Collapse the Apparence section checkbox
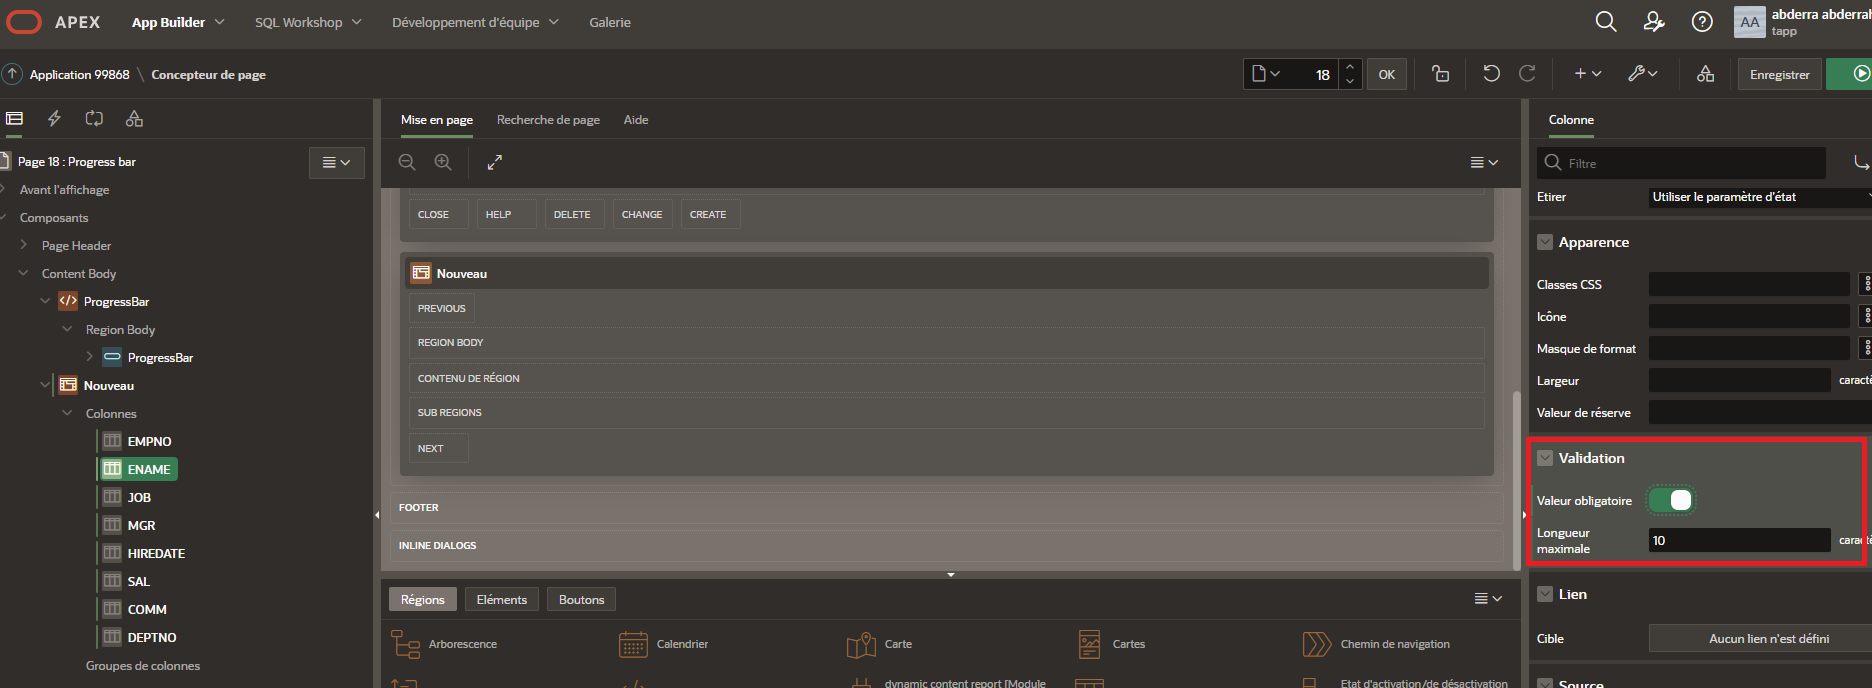 (1545, 242)
